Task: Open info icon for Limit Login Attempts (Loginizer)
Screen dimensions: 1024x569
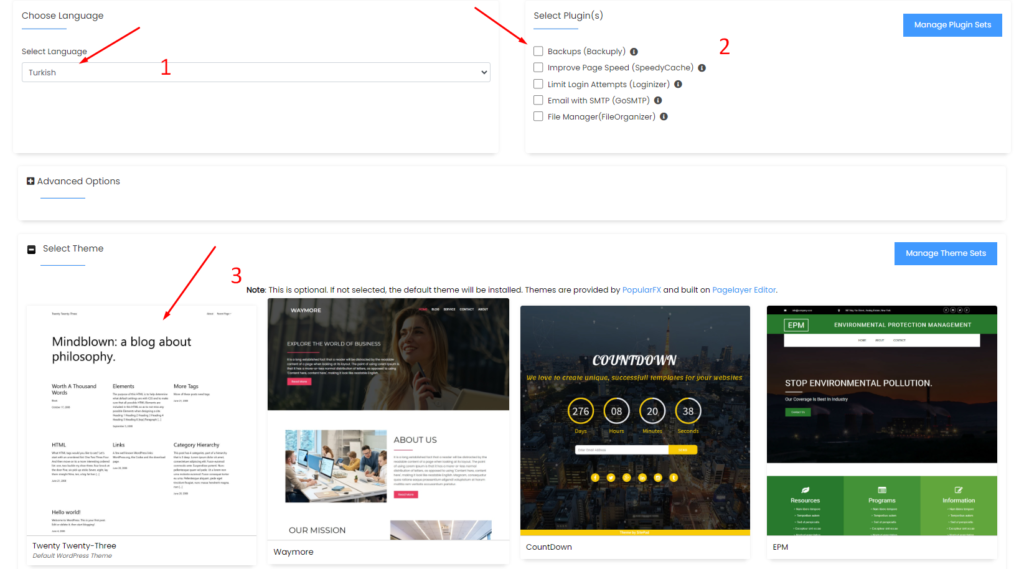Action: point(678,84)
